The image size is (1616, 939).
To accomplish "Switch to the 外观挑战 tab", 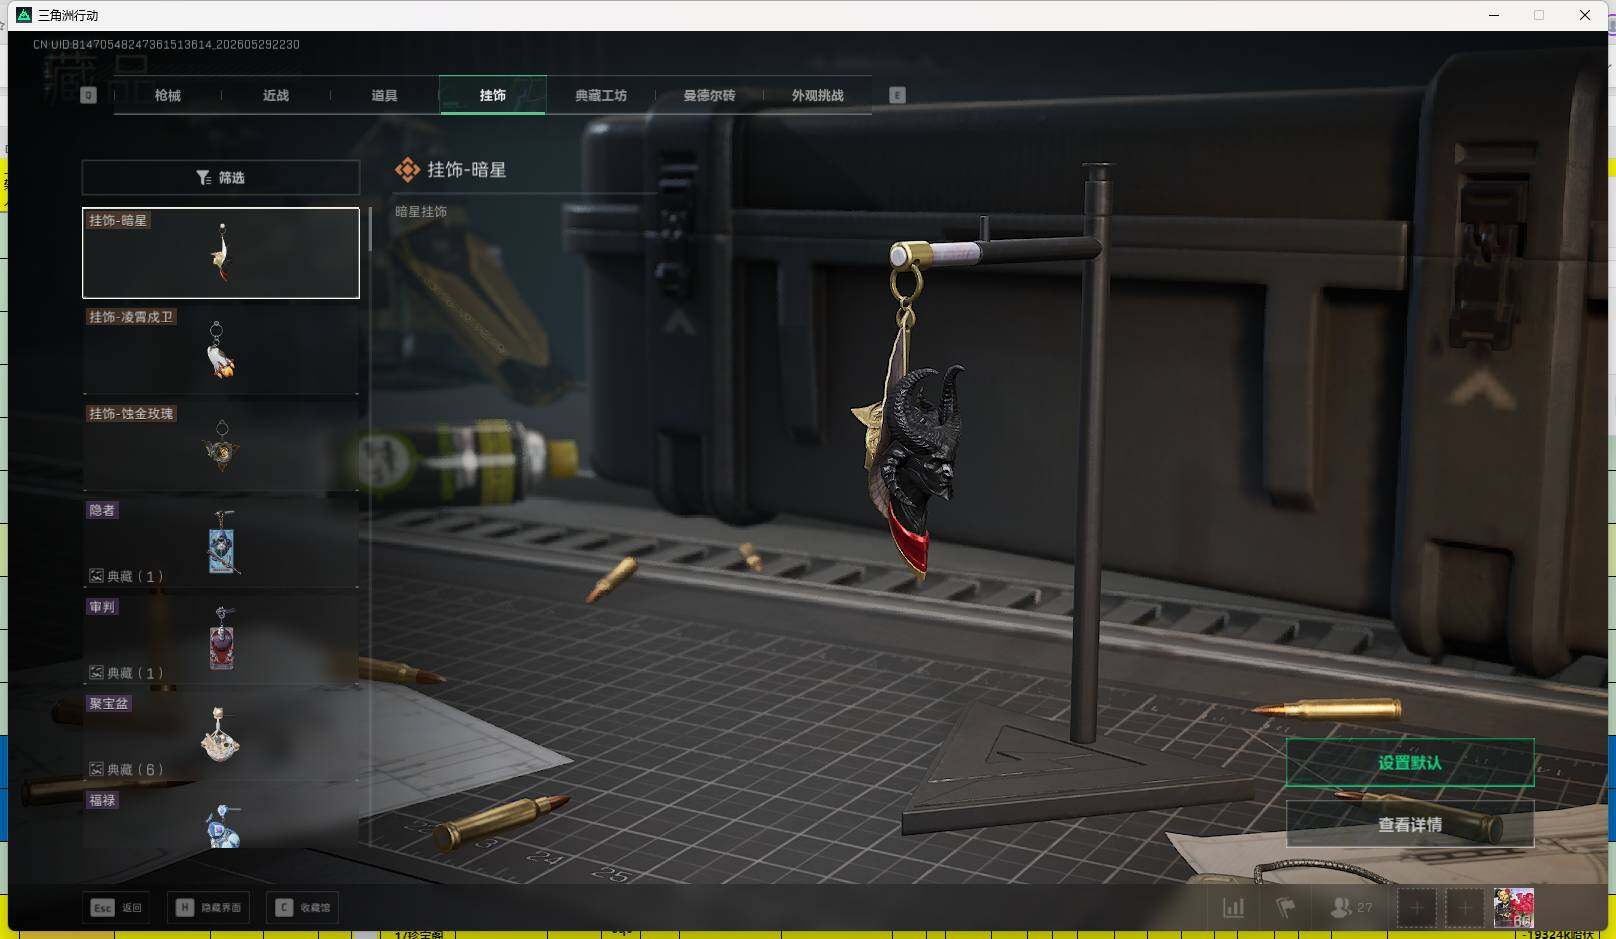I will (817, 95).
